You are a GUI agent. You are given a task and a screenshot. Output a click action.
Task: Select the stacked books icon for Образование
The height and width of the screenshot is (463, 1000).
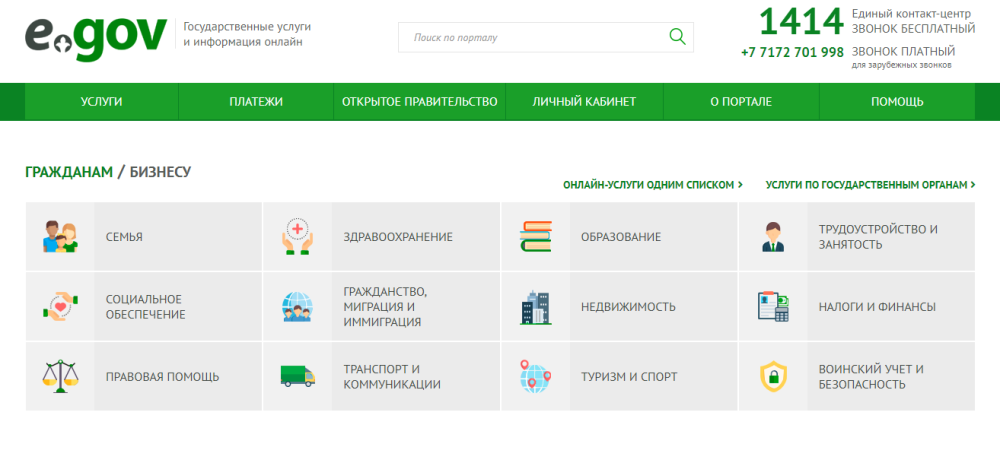coord(535,237)
